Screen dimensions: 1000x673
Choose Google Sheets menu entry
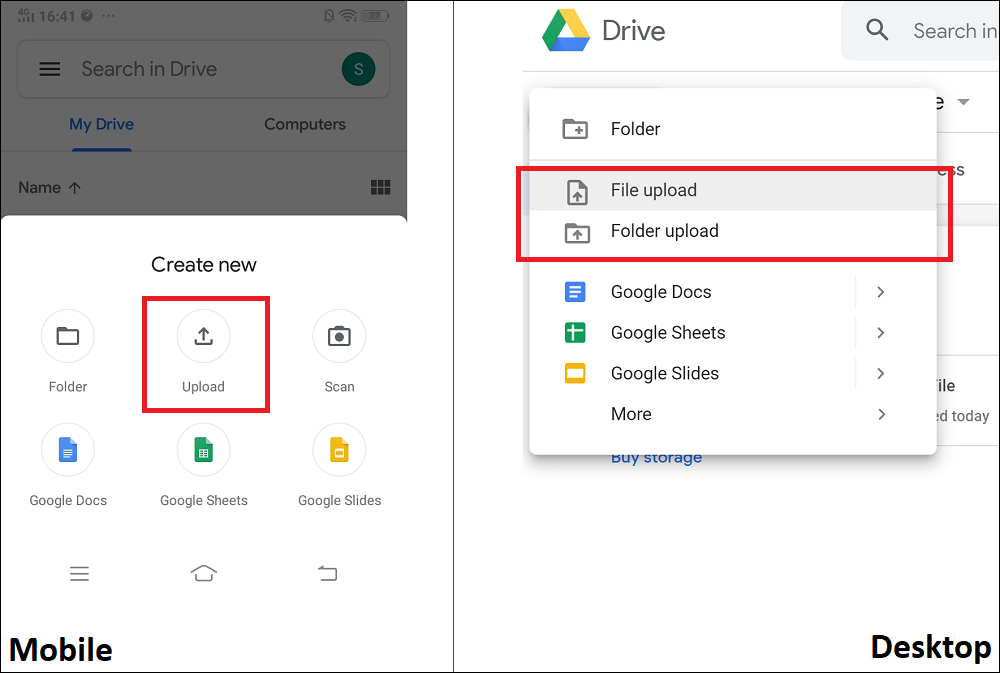733,332
